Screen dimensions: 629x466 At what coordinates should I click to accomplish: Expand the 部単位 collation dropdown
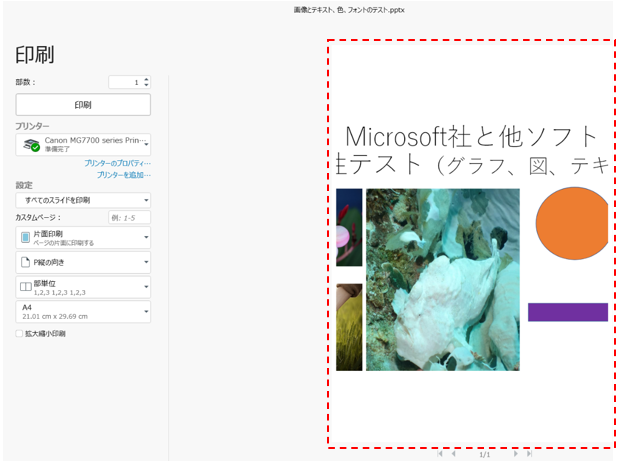pyautogui.click(x=83, y=287)
